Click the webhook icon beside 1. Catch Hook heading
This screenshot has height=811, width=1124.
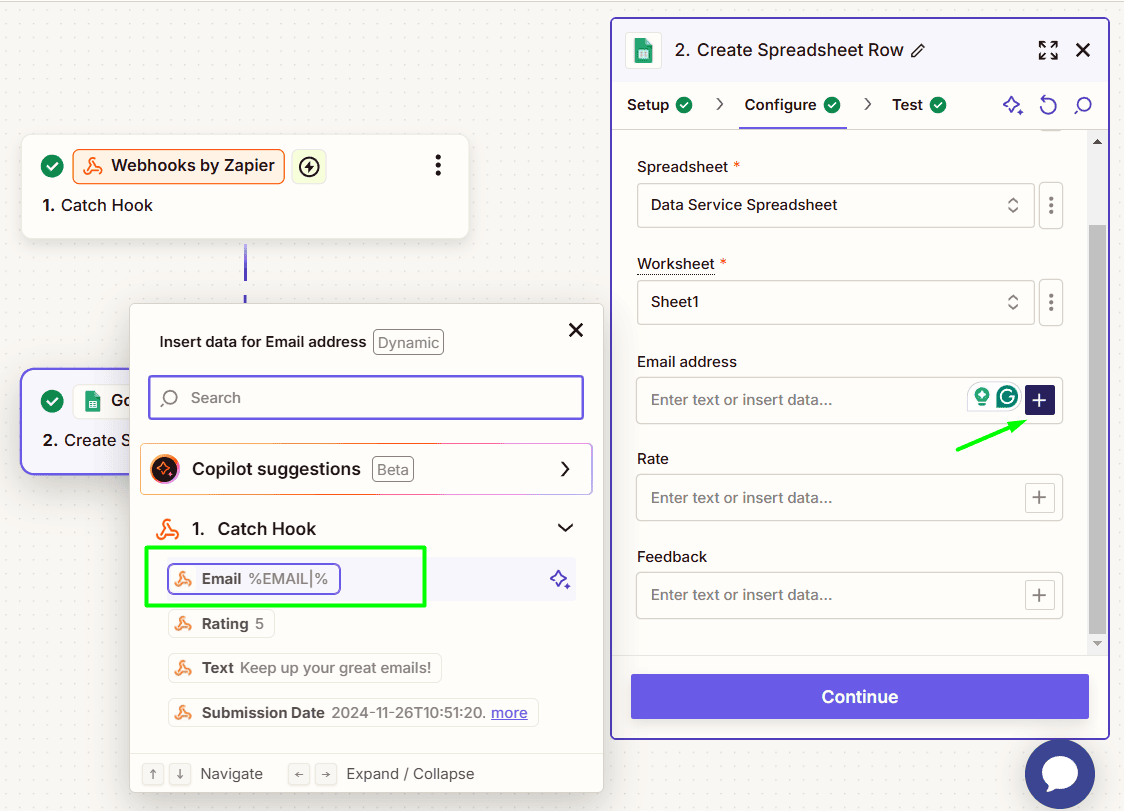click(168, 529)
